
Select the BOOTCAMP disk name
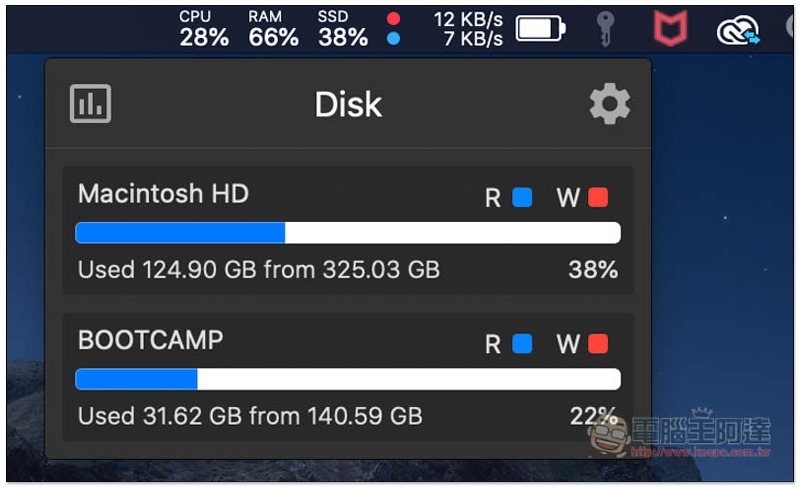point(150,340)
